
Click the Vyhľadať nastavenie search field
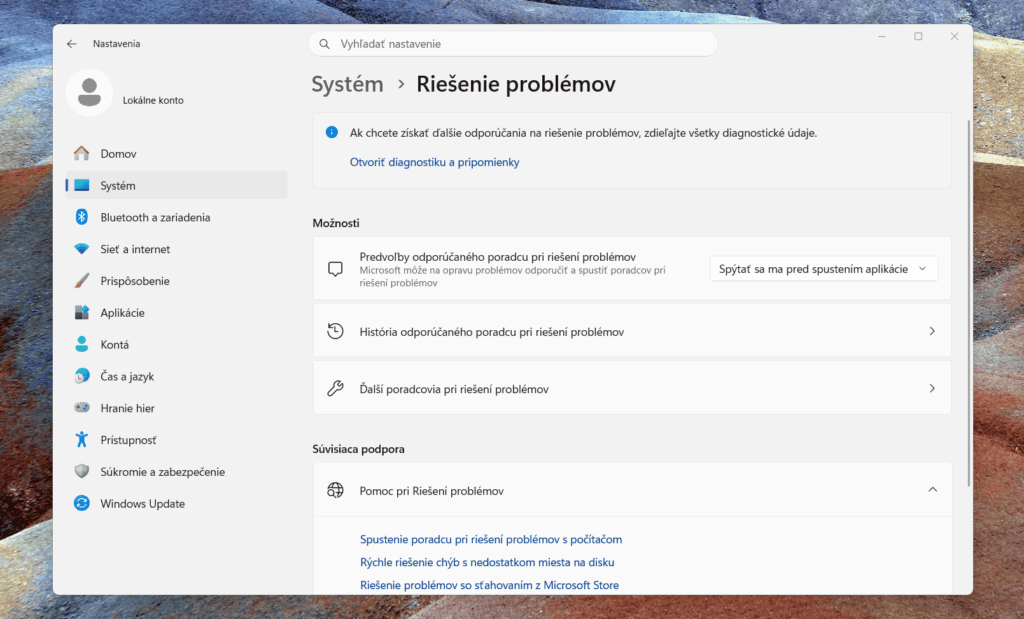coord(513,44)
